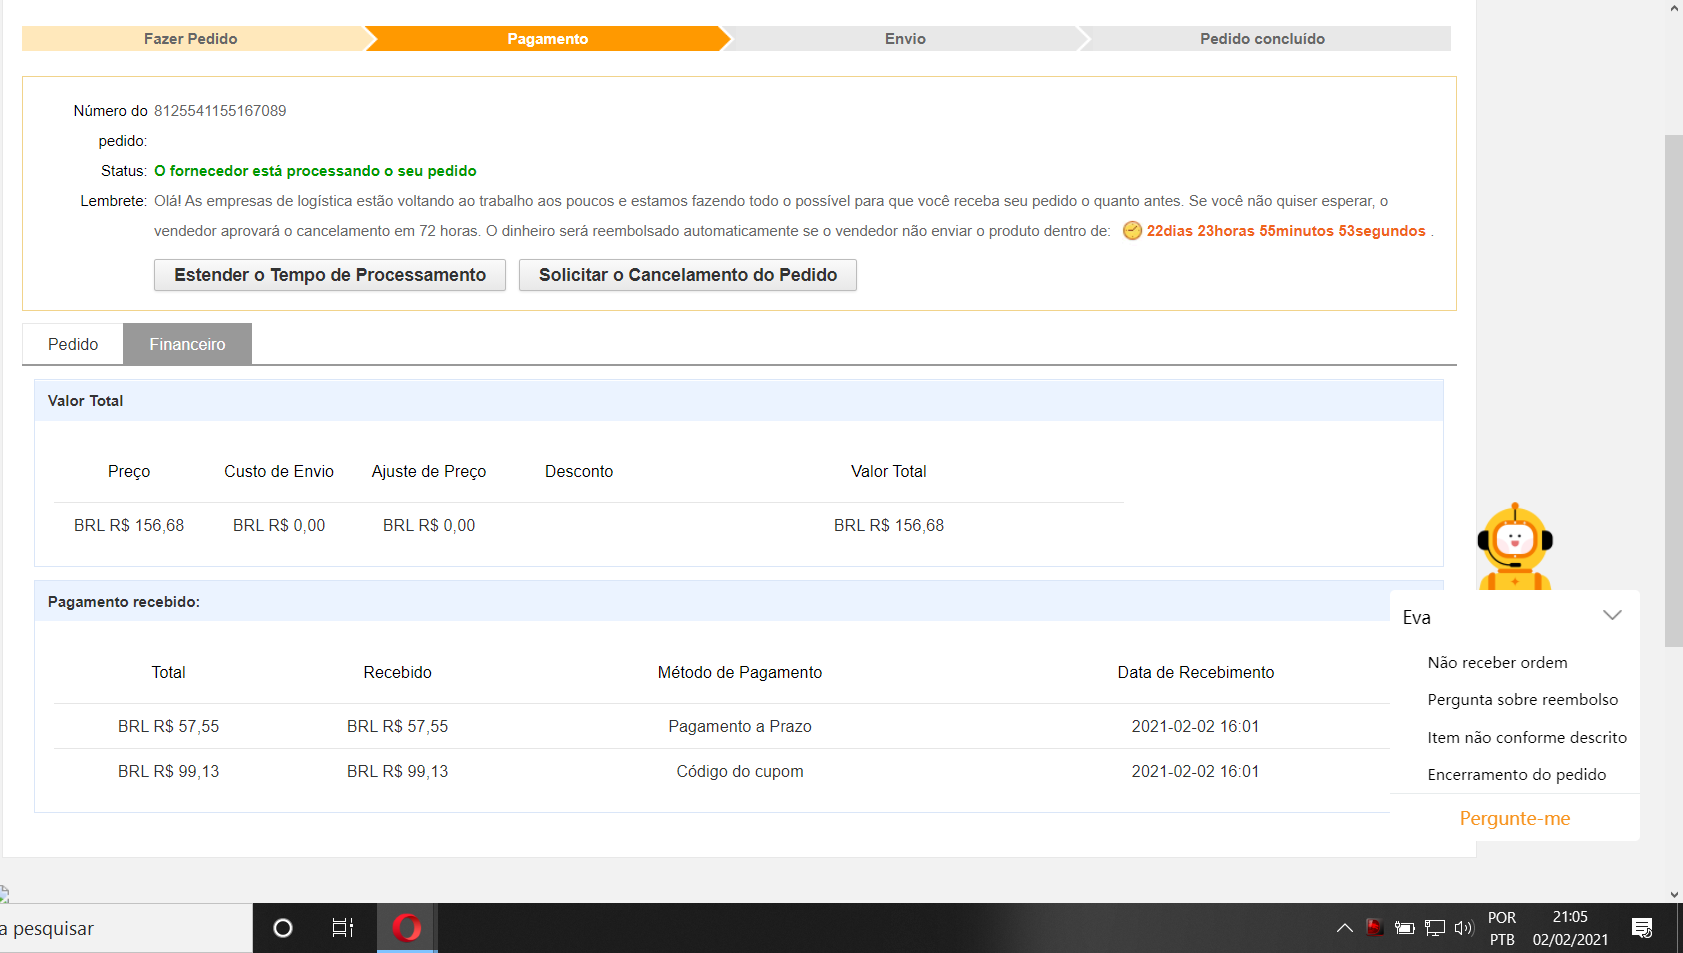Click the scrollbar up arrow

coord(1674,9)
